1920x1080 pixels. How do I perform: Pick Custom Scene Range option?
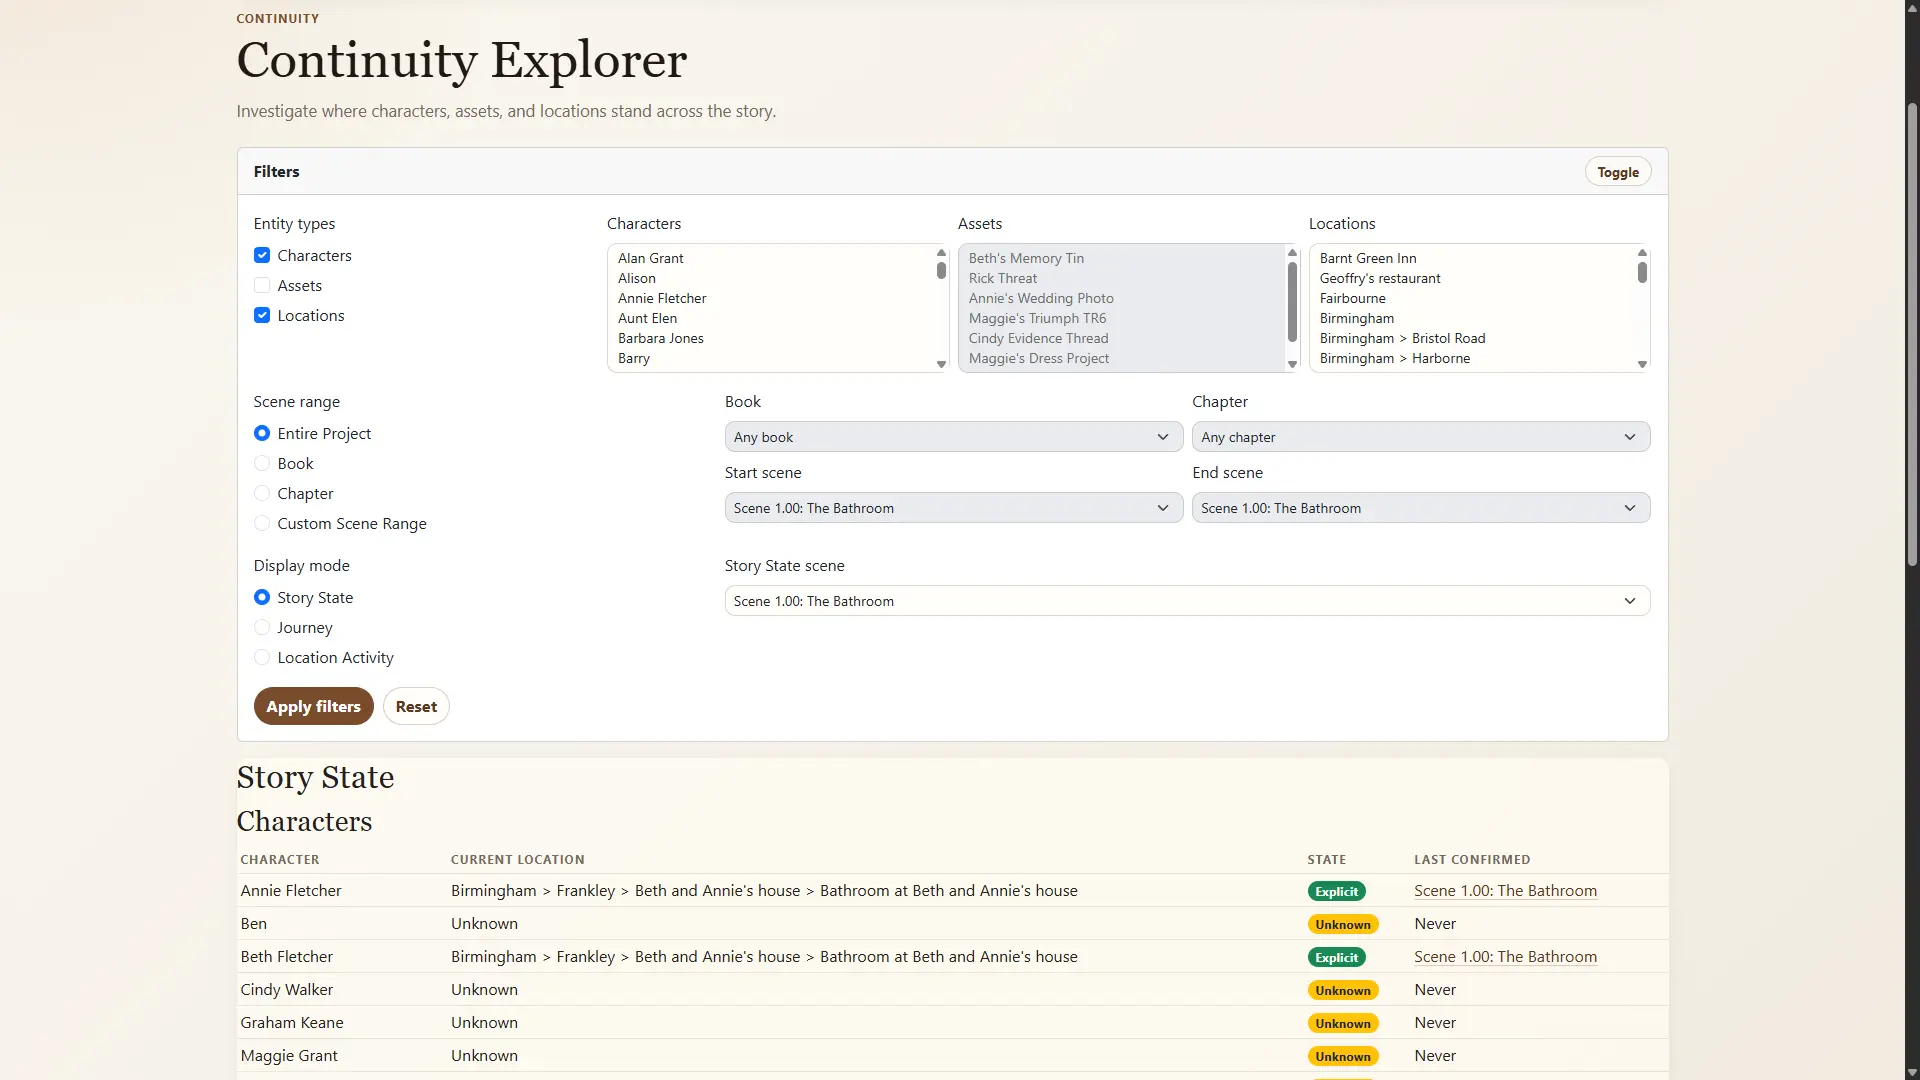(x=262, y=523)
